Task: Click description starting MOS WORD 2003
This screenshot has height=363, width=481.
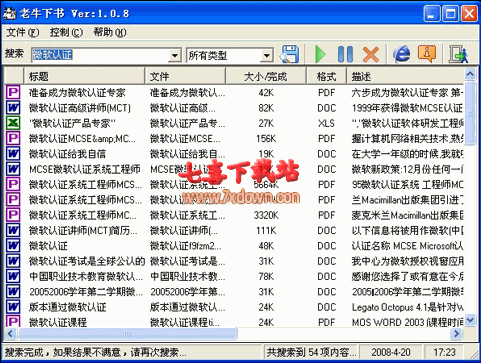Action: (x=407, y=322)
